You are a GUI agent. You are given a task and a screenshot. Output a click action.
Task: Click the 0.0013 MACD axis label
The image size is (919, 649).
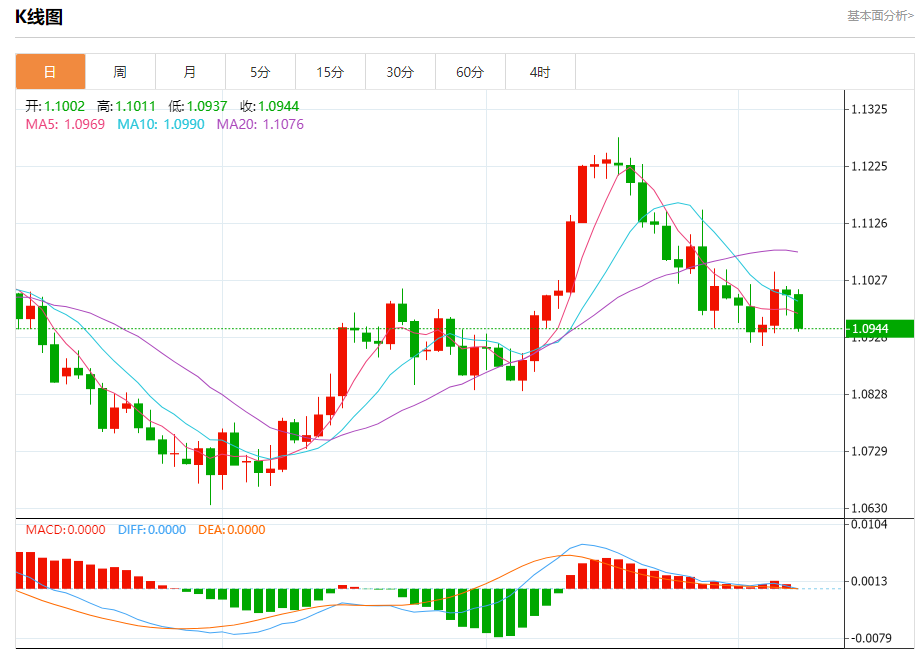[870, 582]
